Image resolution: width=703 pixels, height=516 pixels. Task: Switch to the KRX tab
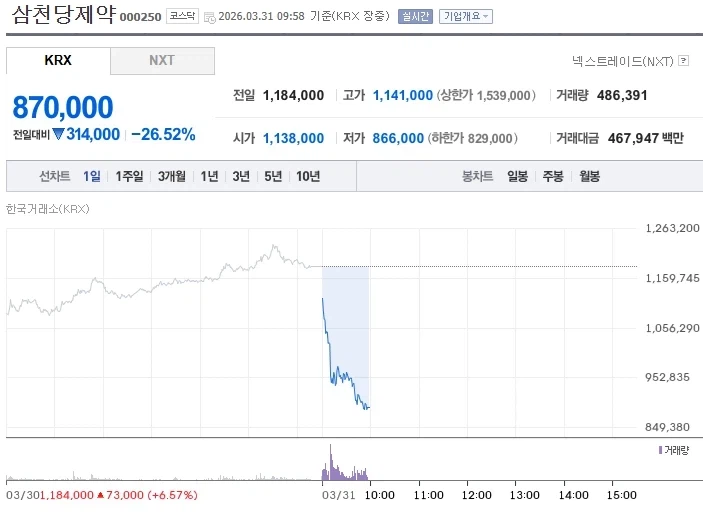point(58,60)
